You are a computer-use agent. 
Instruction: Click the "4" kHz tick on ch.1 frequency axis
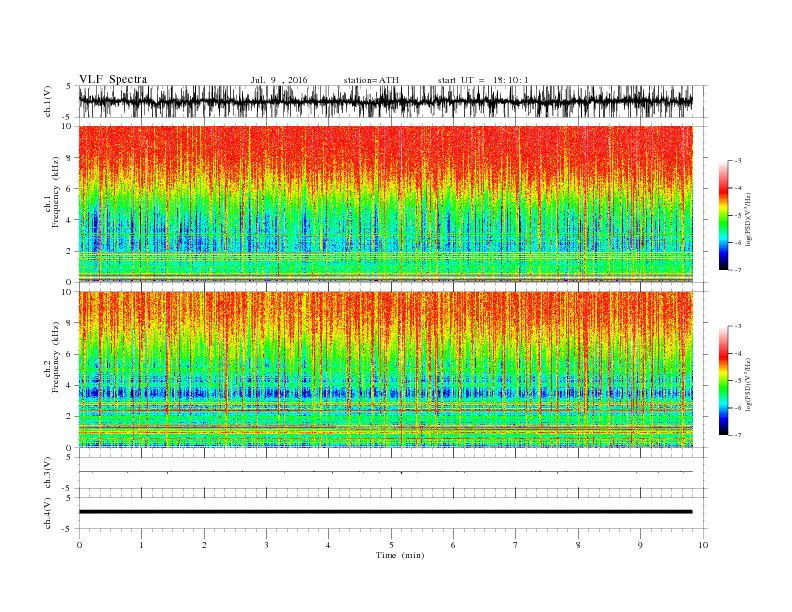[70, 220]
